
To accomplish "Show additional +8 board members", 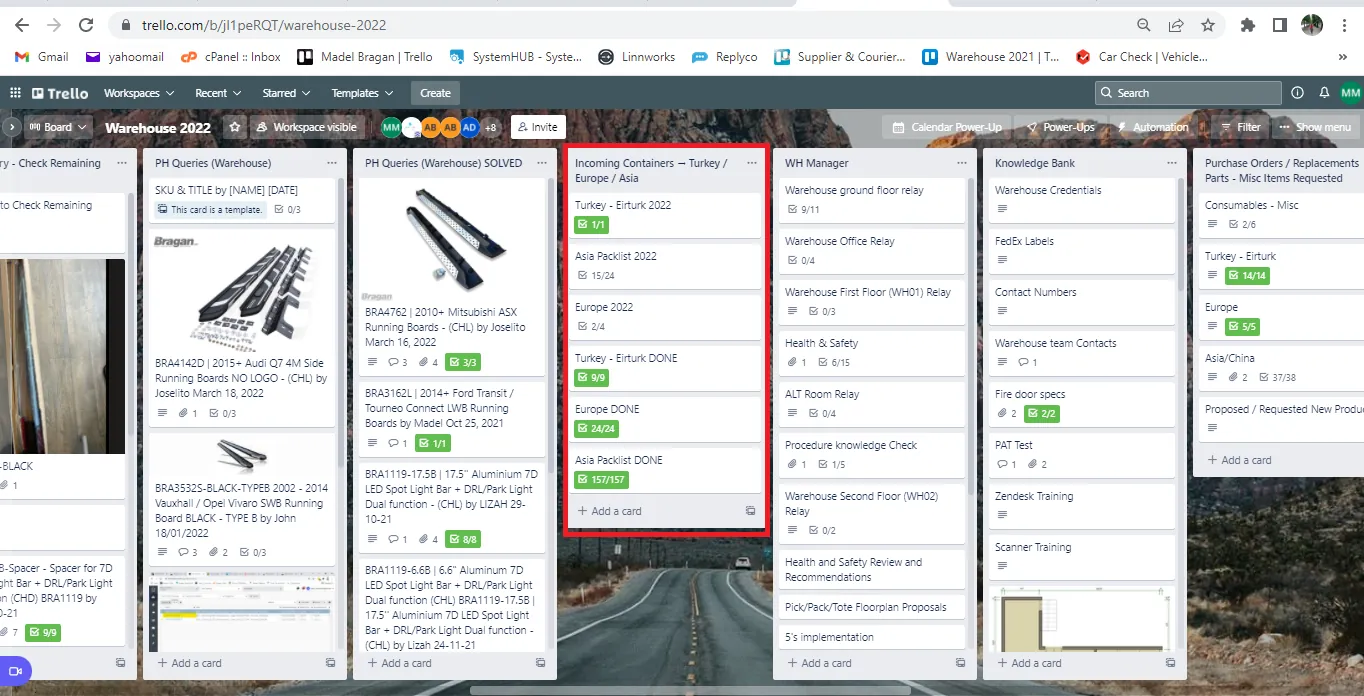I will 490,127.
